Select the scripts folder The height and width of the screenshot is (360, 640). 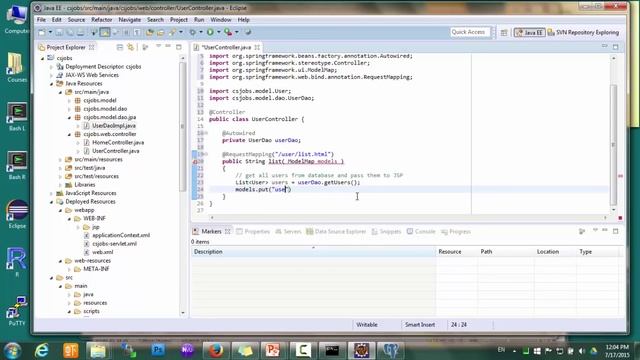[91, 311]
